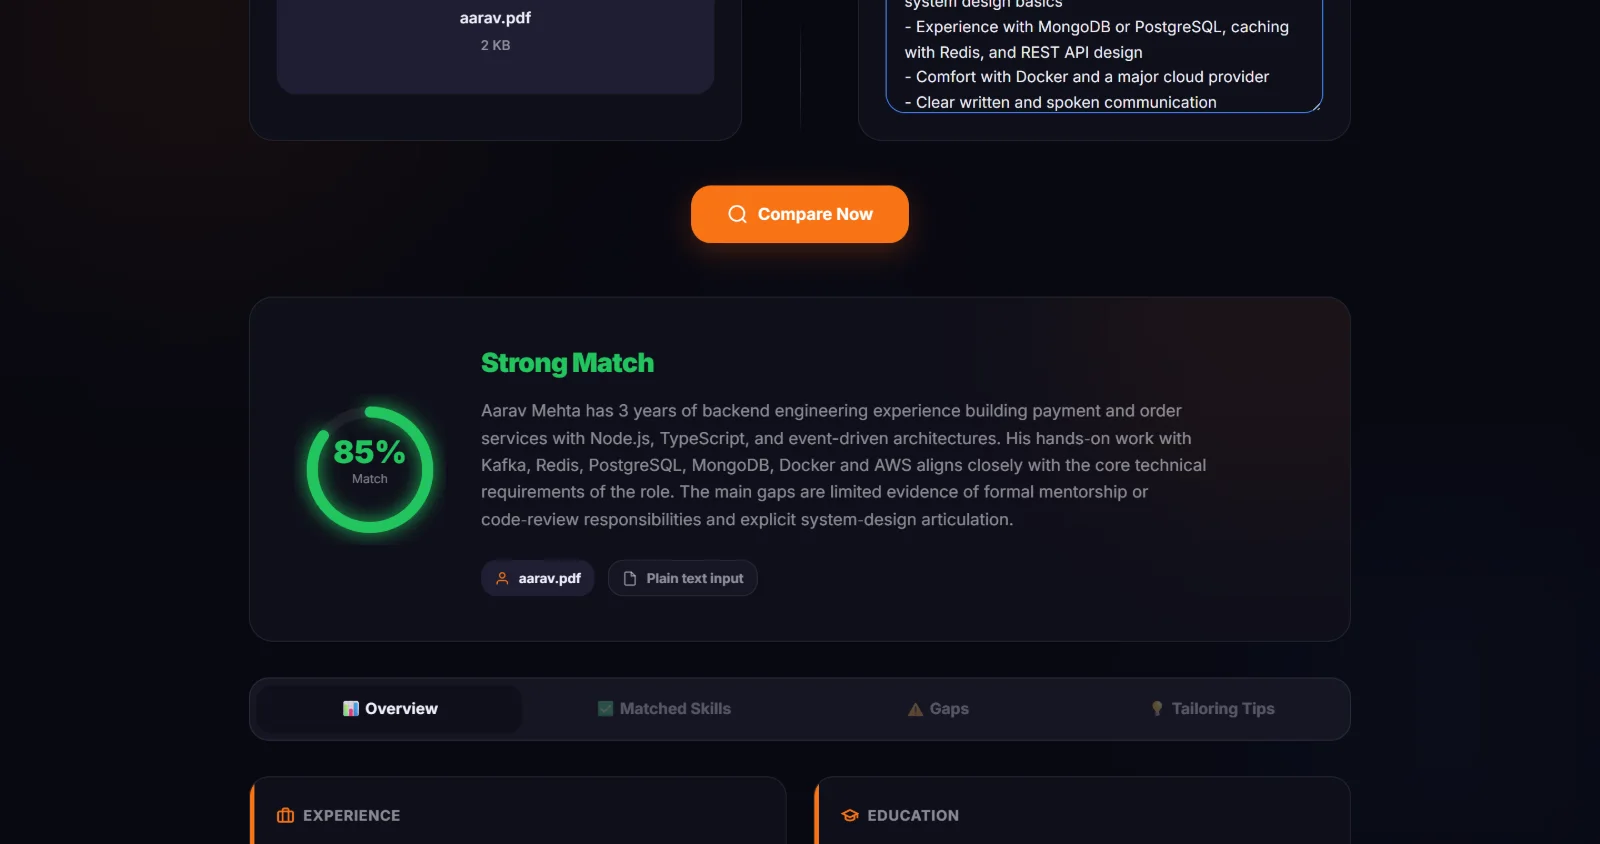The height and width of the screenshot is (844, 1600).
Task: Click the person icon on aarav.pdf chip
Action: click(503, 578)
